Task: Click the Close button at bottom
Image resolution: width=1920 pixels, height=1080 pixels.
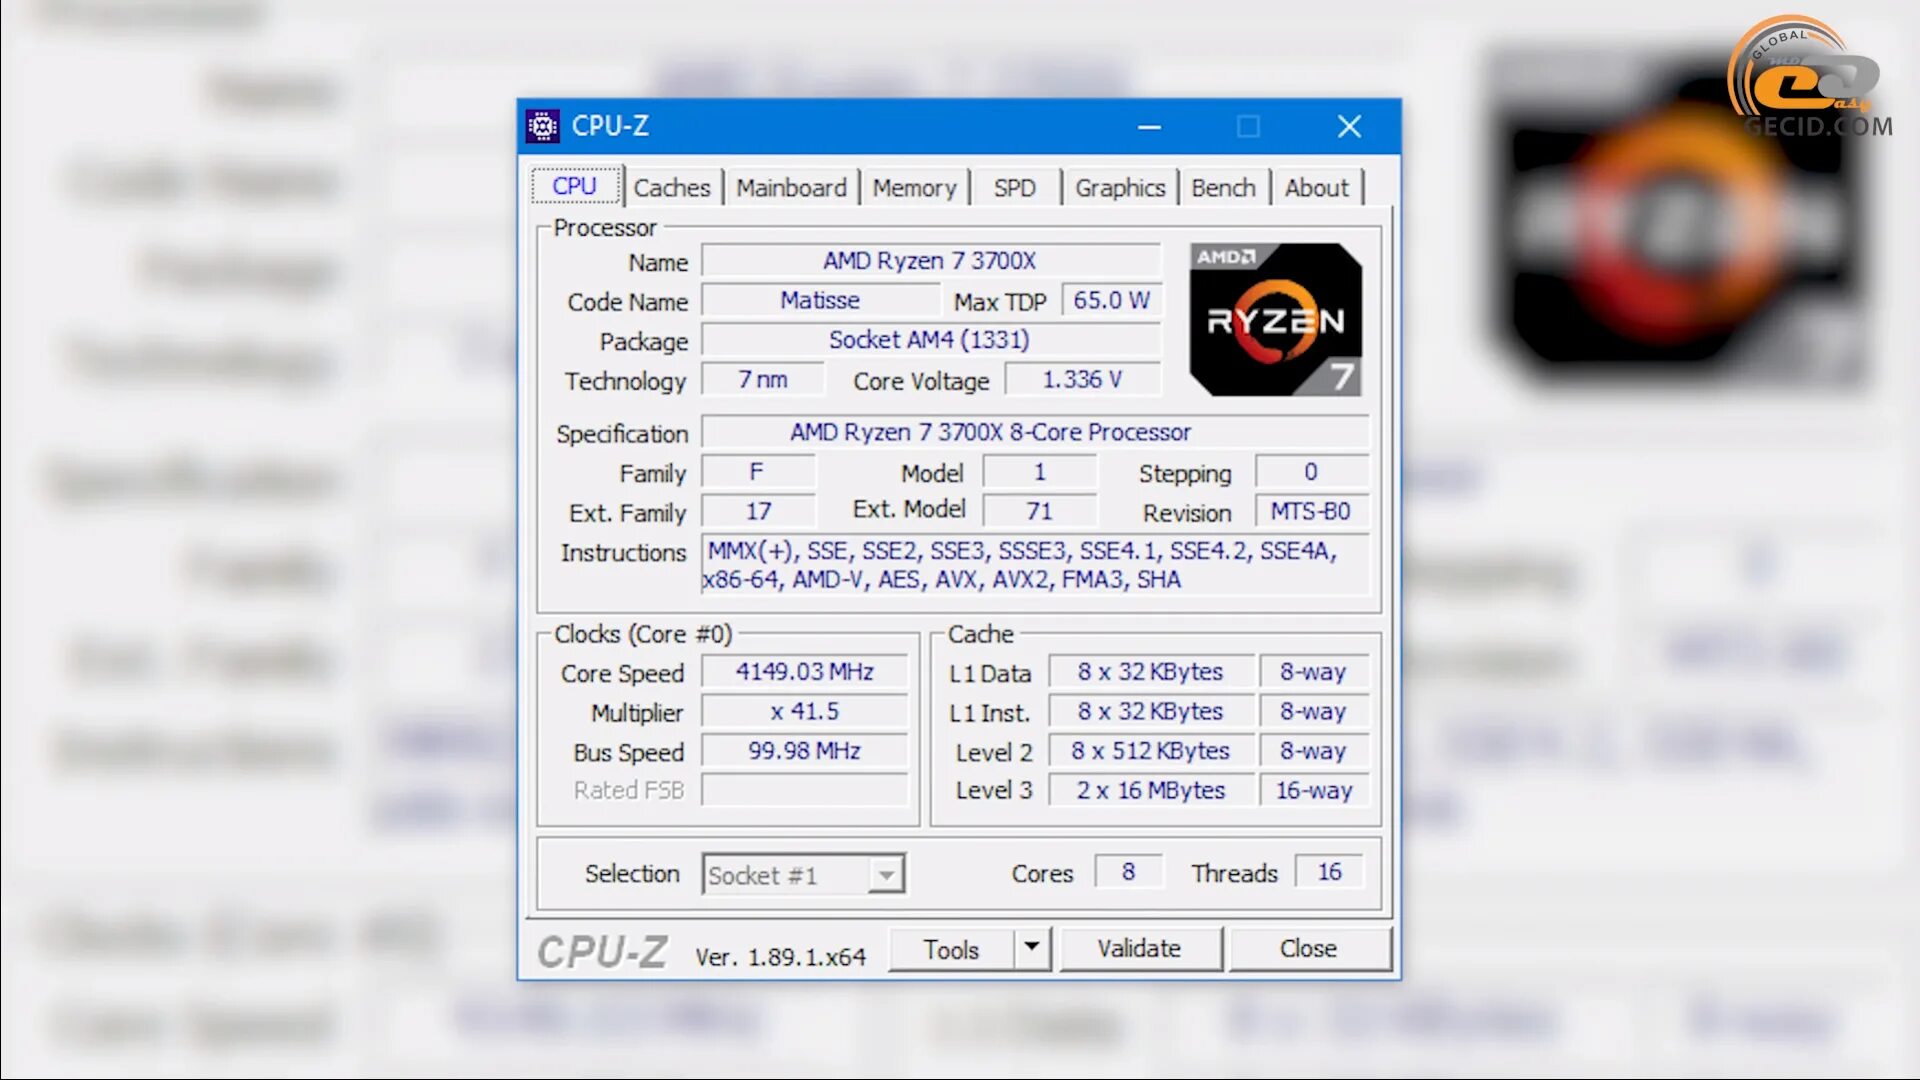Action: 1308,948
